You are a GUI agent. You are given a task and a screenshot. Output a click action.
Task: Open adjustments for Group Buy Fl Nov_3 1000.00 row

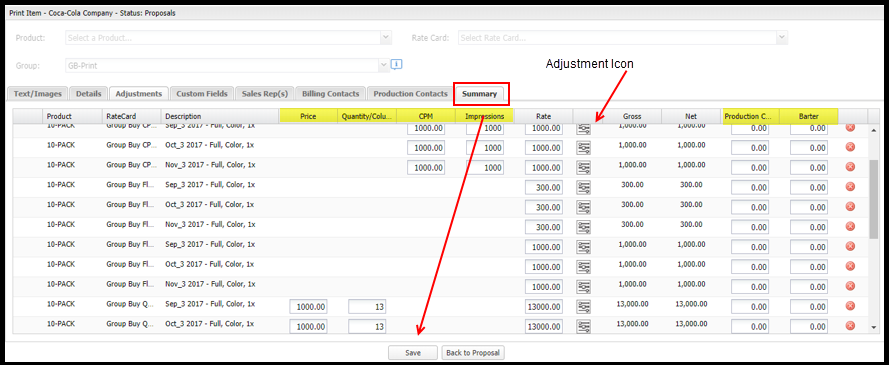(583, 287)
